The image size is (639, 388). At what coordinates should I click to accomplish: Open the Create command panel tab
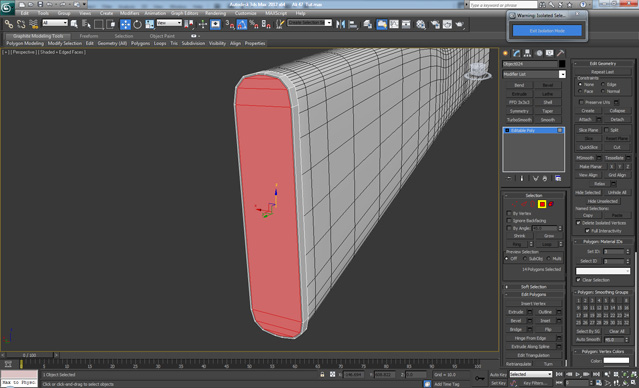tap(506, 53)
